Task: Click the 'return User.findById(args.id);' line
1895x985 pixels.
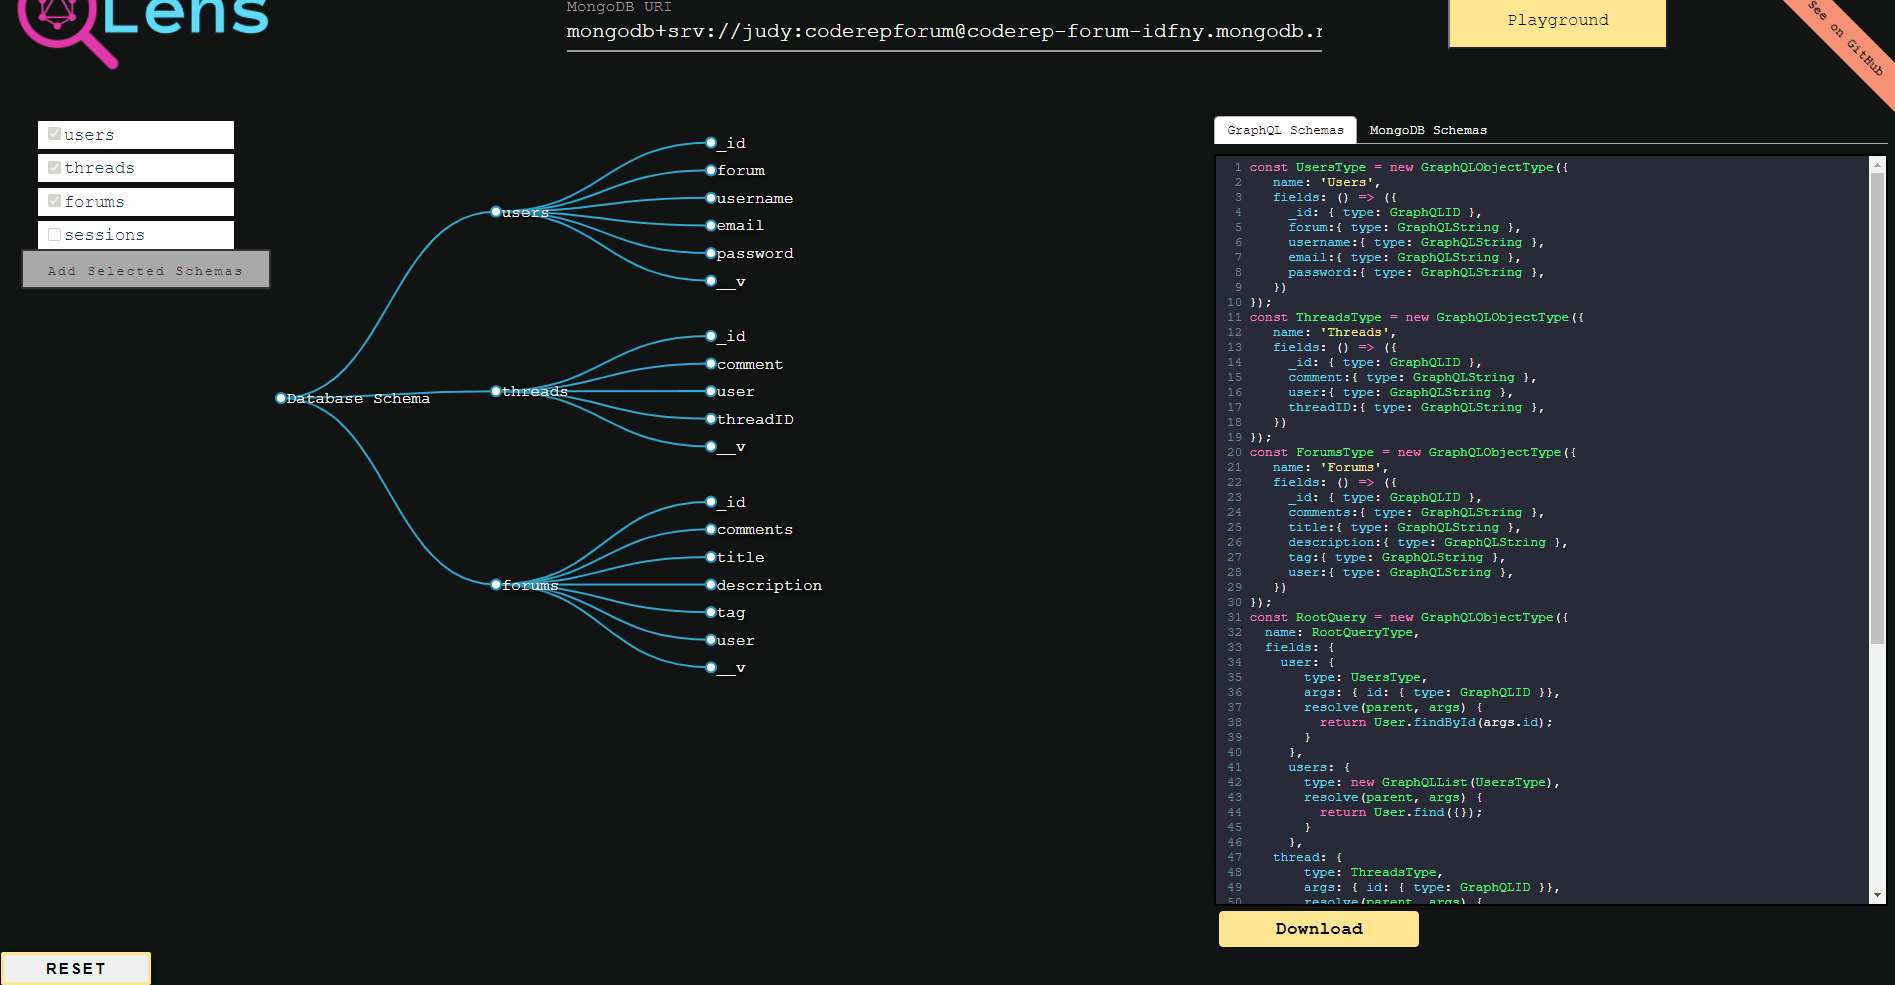Action: pyautogui.click(x=1436, y=723)
